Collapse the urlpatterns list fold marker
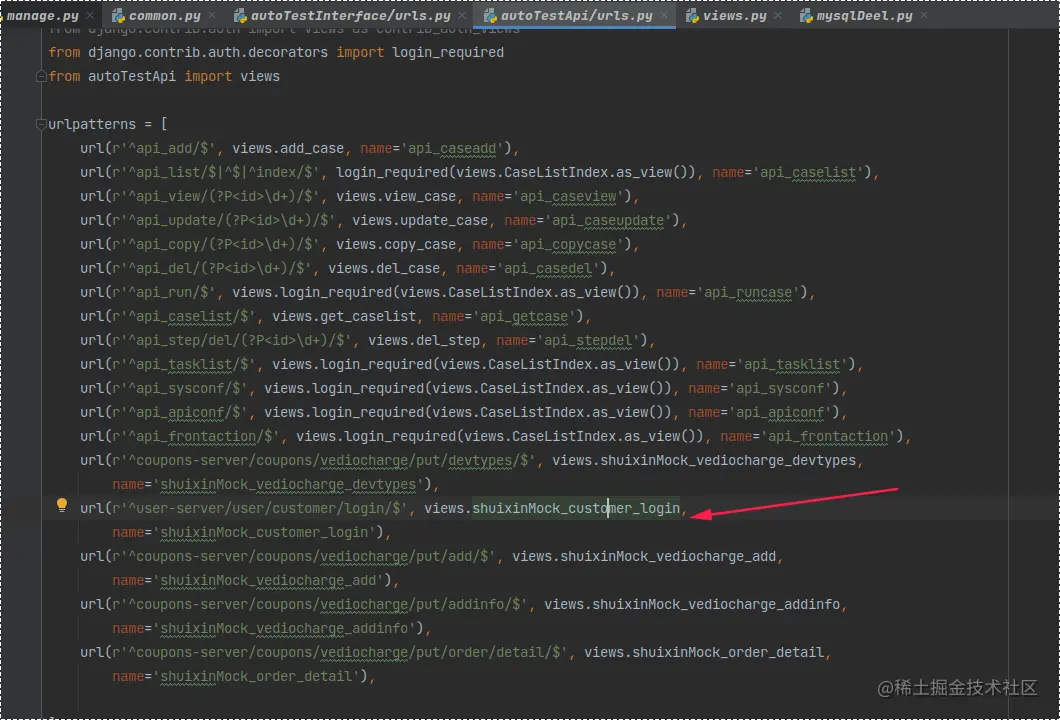This screenshot has width=1060, height=720. tap(41, 124)
